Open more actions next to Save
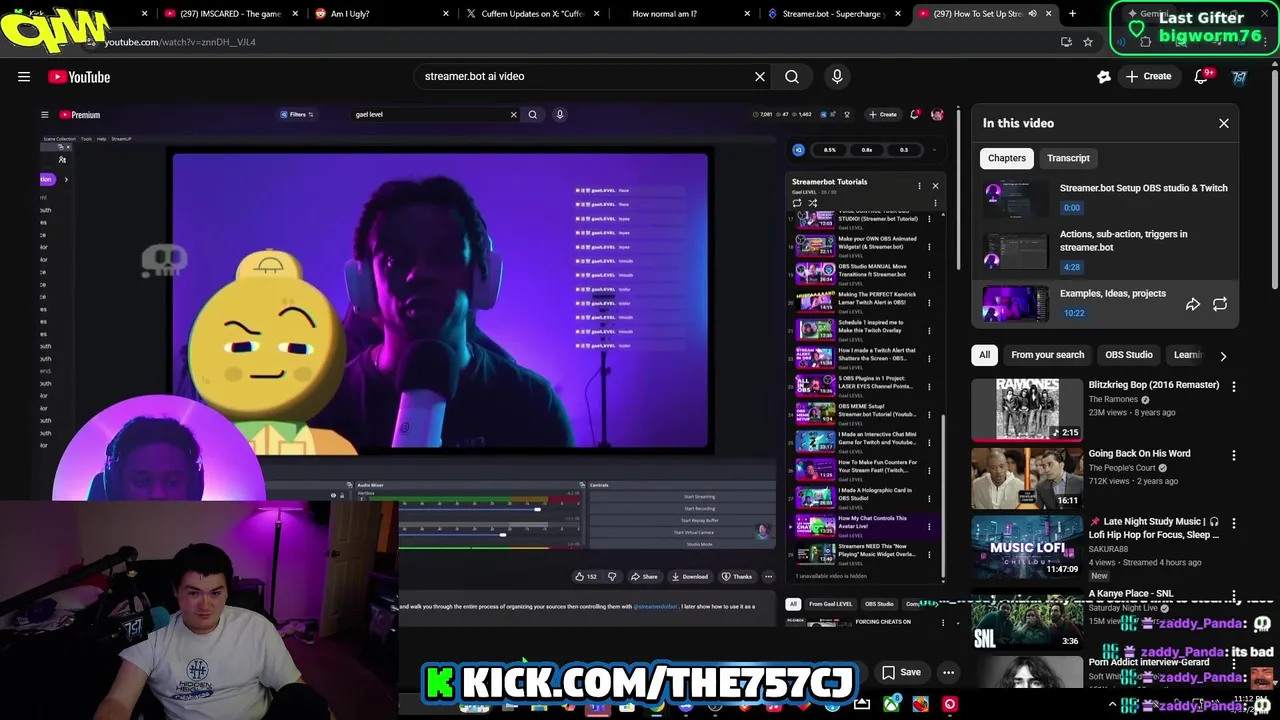The width and height of the screenshot is (1280, 720). pos(948,672)
